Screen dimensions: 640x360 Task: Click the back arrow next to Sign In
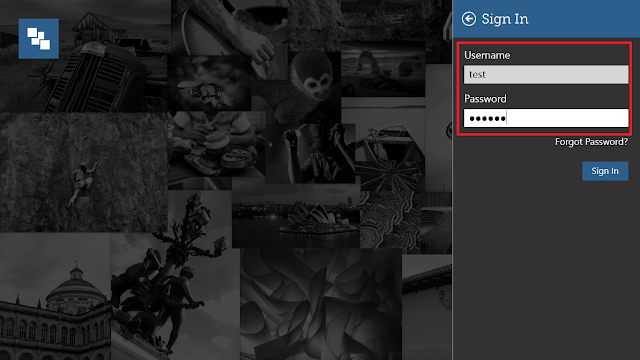pos(469,19)
